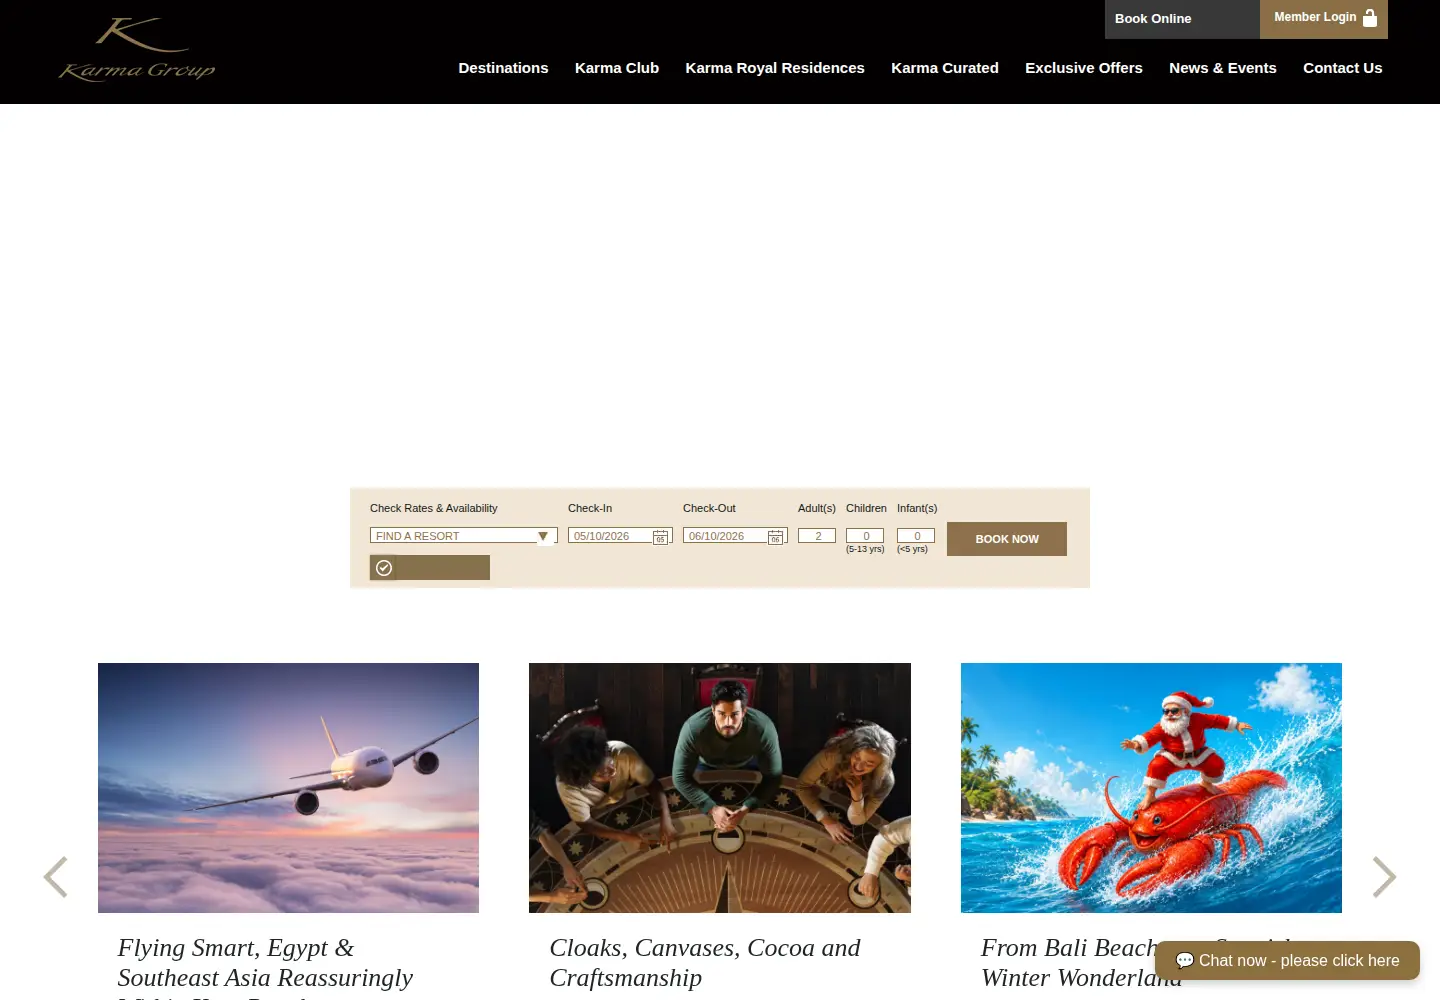Open the Check-In calendar icon
The width and height of the screenshot is (1440, 1000).
click(x=660, y=537)
